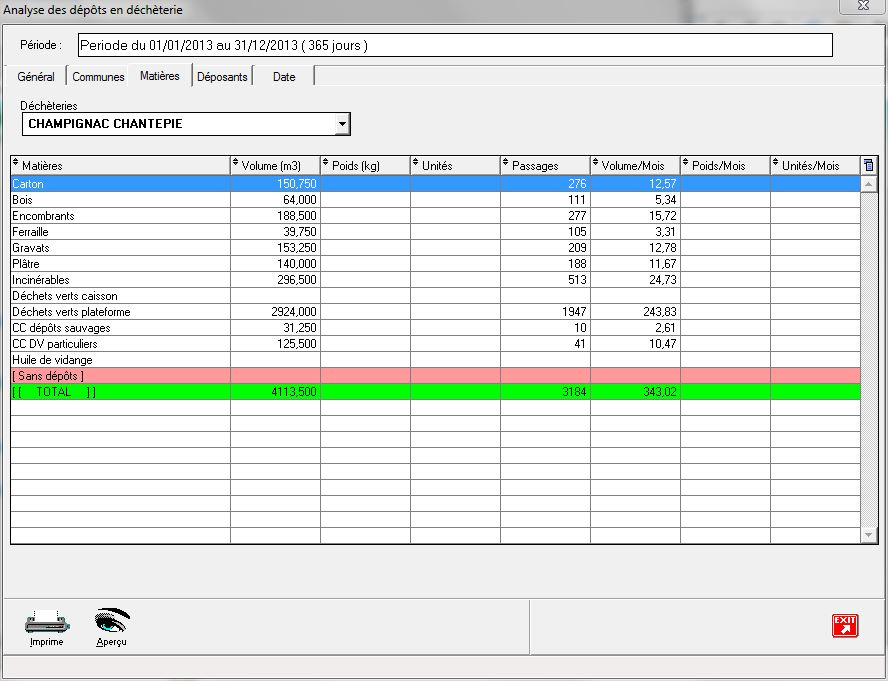Click the Période date range field

(454, 46)
